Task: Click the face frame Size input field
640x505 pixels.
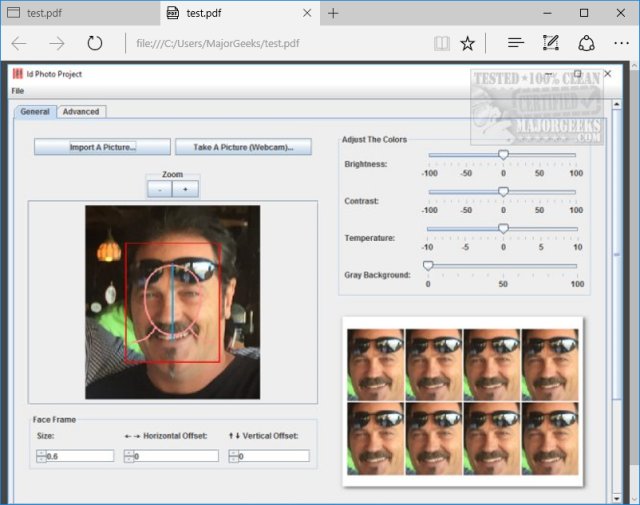Action: click(x=80, y=456)
